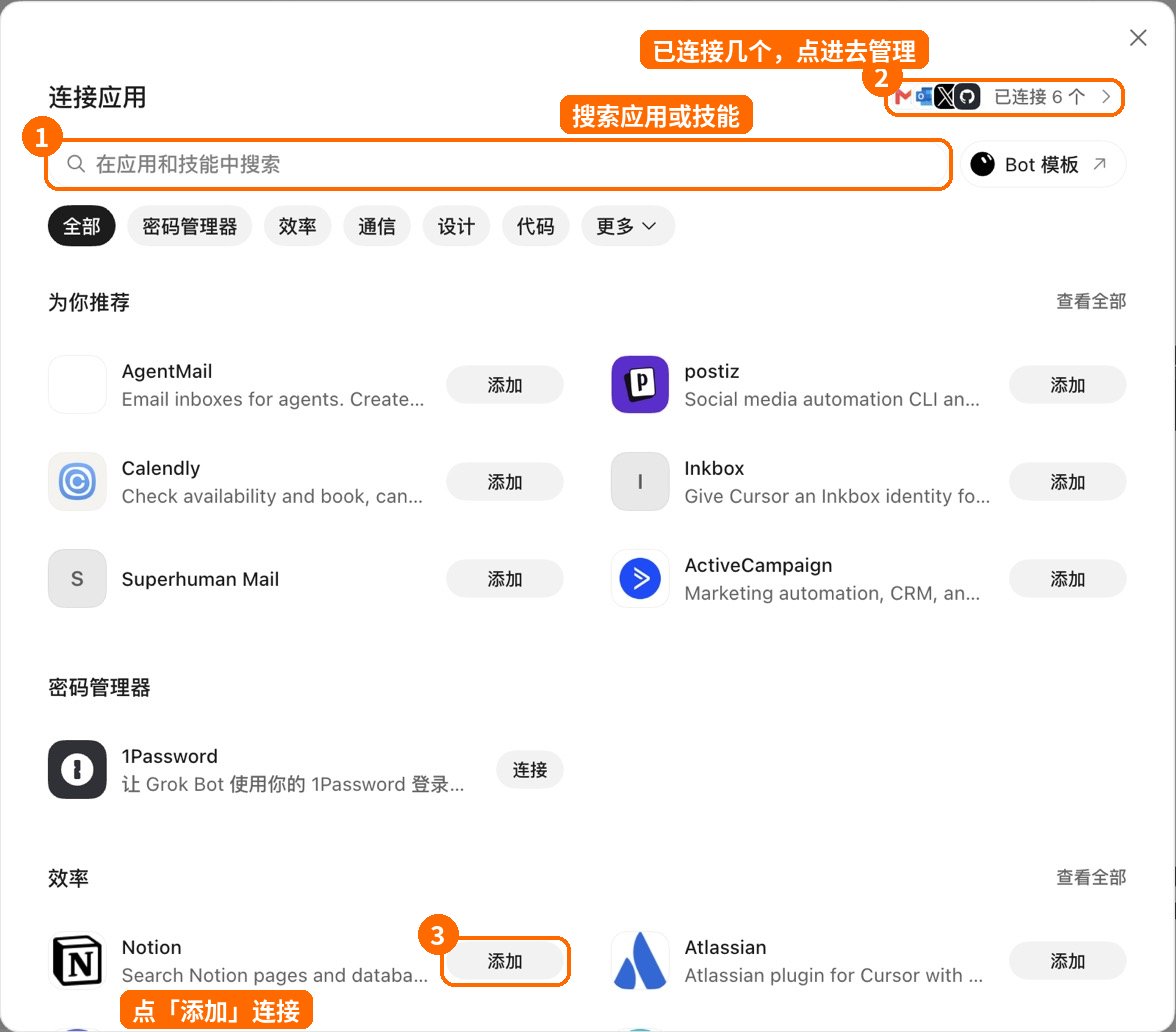This screenshot has height=1032, width=1176.
Task: Add the Notion app
Action: click(505, 961)
